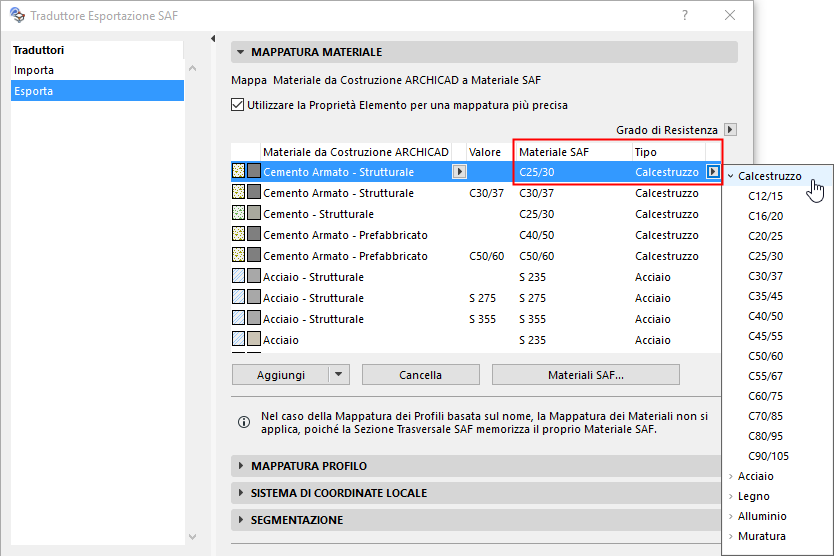Open ARCHICAD material arrow in selected row
834x556 pixels.
[459, 172]
